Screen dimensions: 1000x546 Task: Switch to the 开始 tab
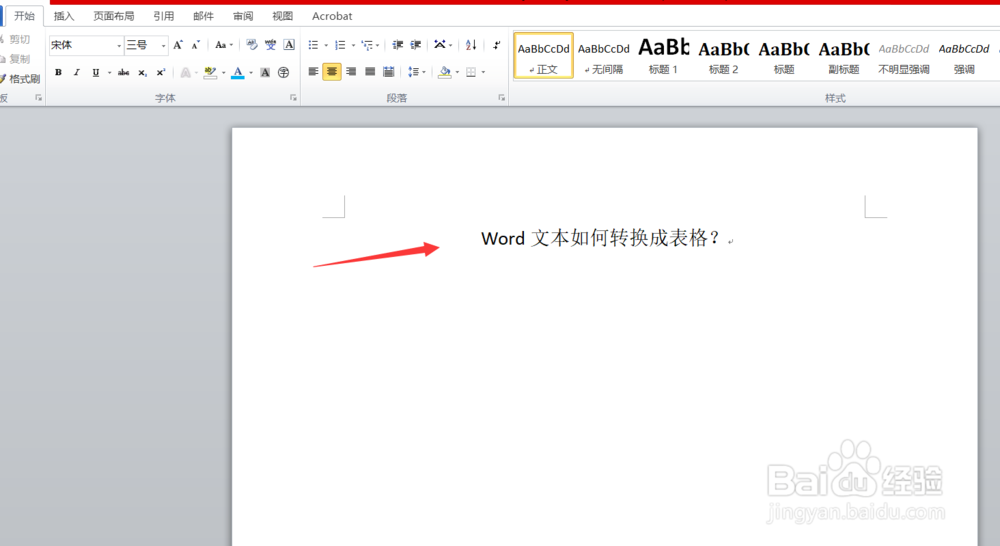[x=24, y=16]
